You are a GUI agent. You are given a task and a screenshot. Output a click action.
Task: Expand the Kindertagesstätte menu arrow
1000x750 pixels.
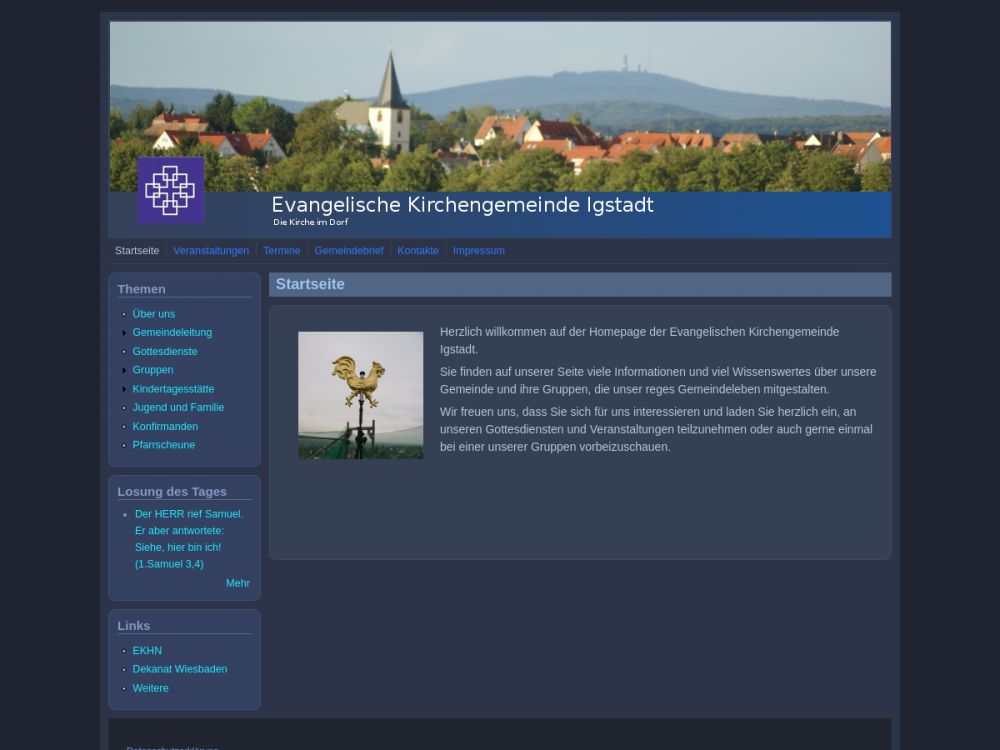point(124,389)
